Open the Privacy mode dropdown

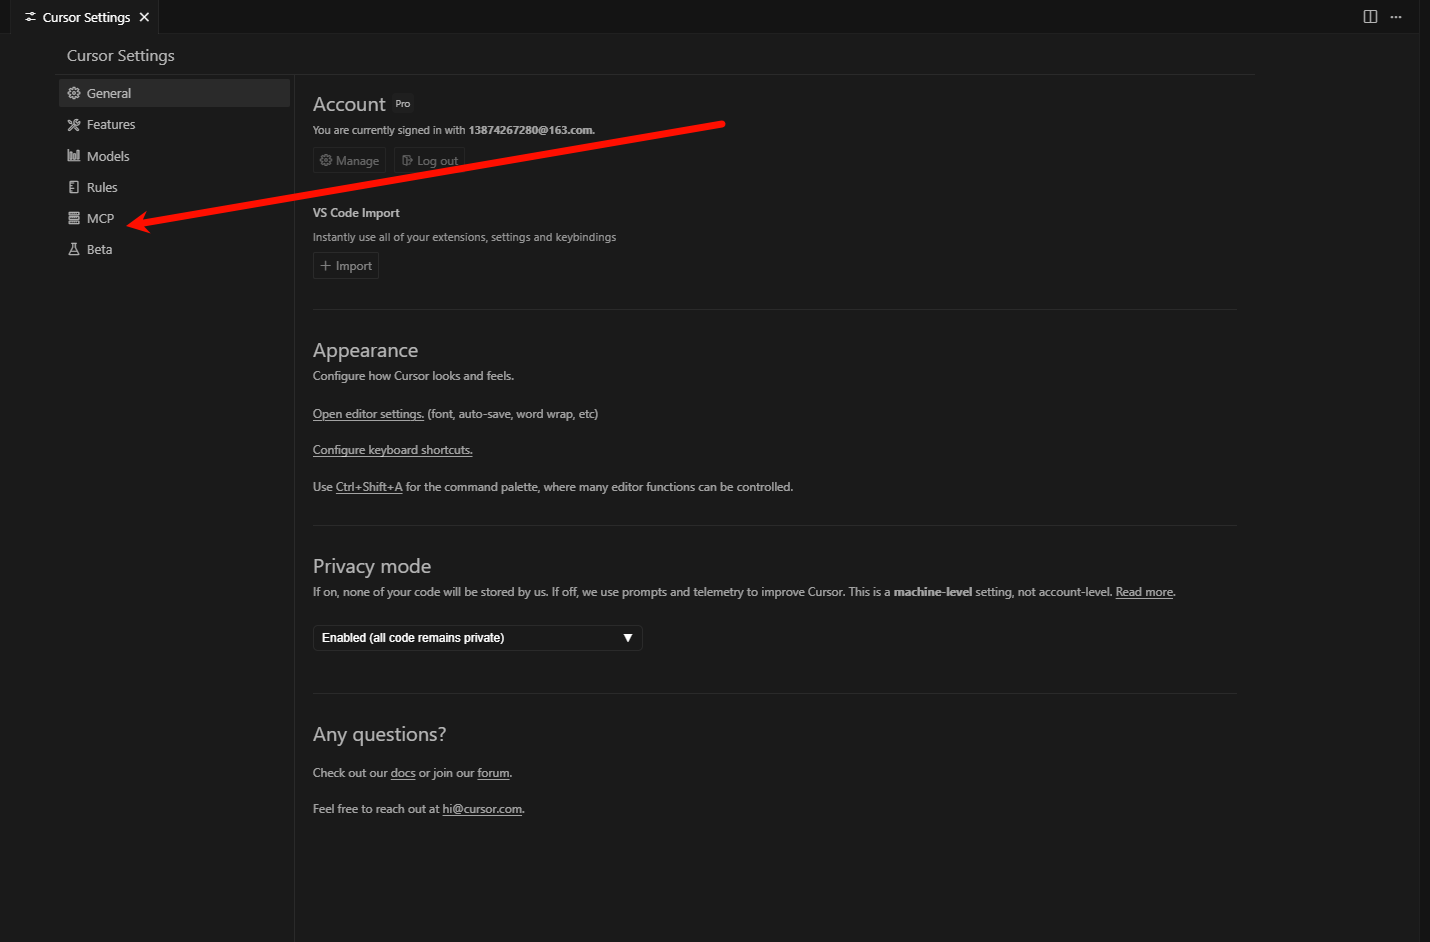[478, 638]
